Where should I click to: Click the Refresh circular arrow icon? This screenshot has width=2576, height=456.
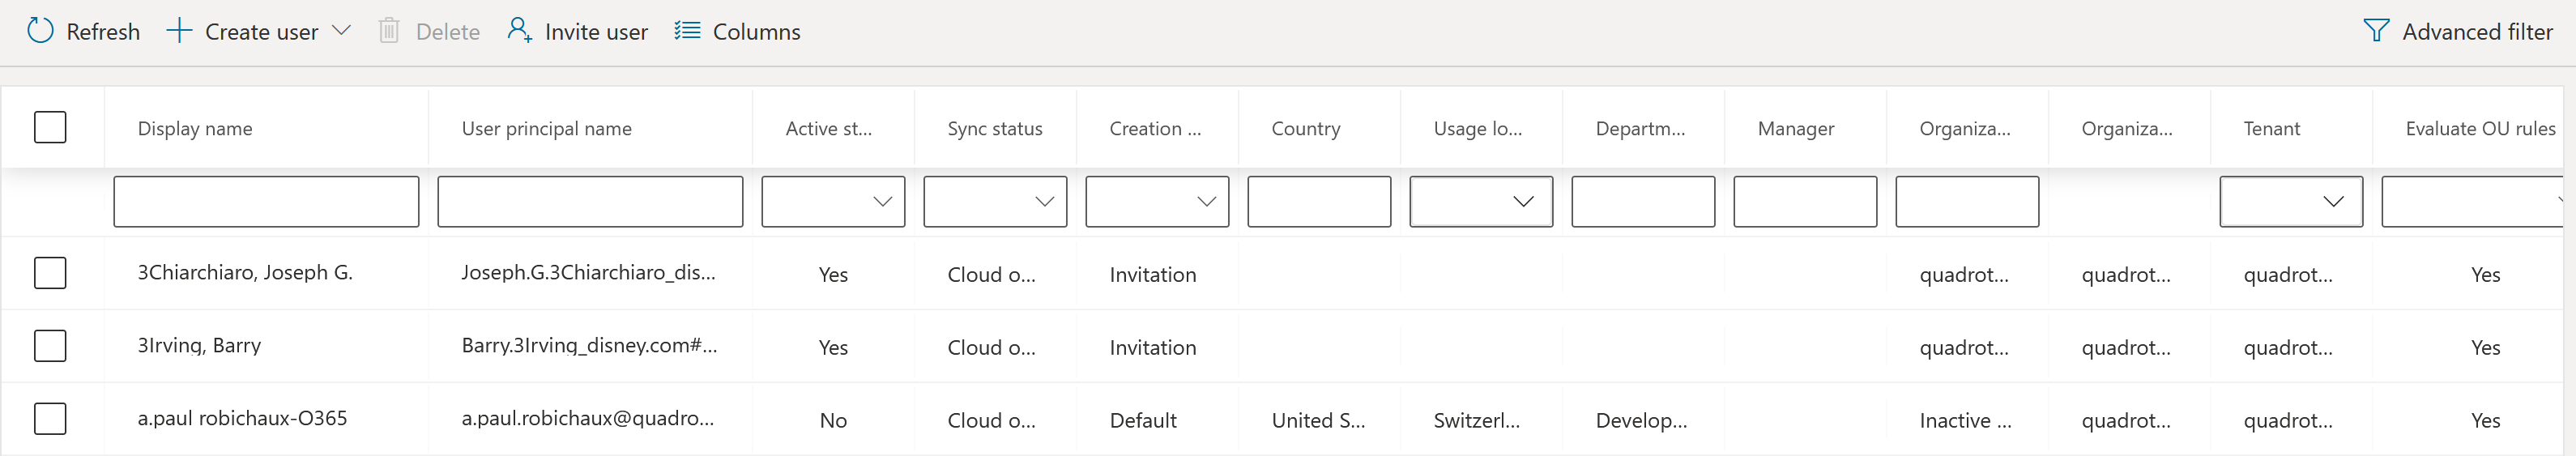point(40,31)
